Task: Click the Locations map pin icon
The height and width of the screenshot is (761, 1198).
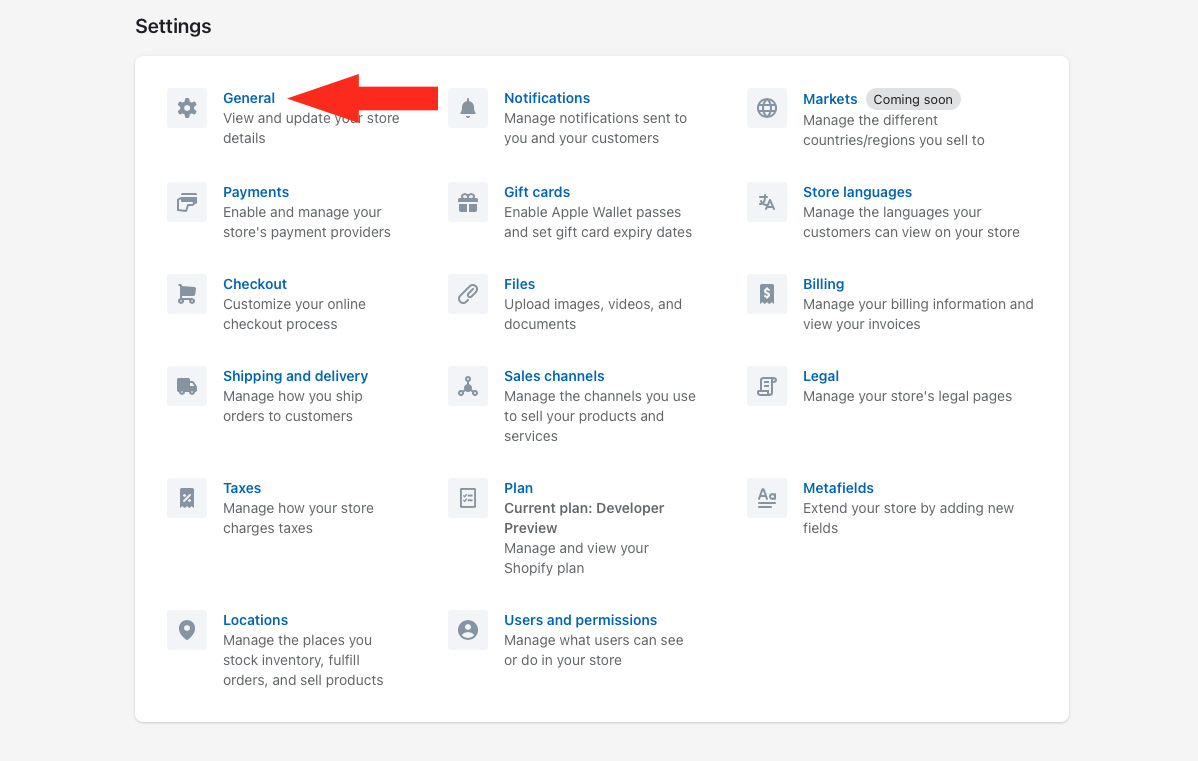Action: [x=187, y=630]
